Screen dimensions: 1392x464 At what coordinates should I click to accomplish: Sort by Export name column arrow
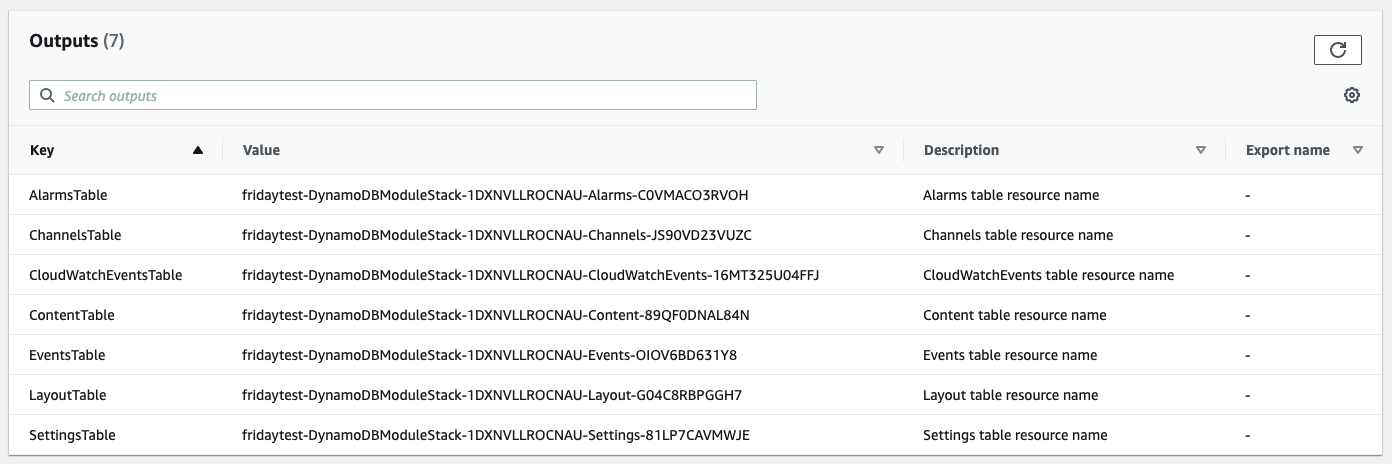[1358, 150]
